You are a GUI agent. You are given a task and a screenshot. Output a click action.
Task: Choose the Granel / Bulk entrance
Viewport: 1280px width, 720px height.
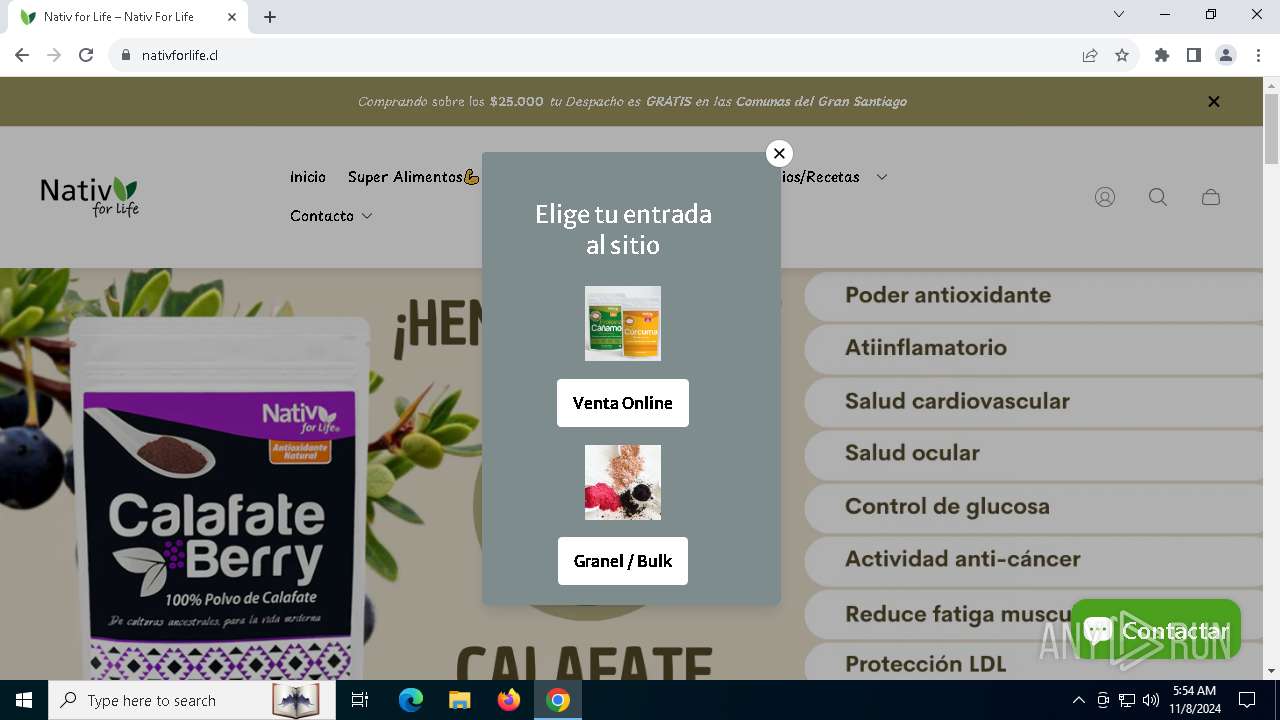(x=623, y=561)
